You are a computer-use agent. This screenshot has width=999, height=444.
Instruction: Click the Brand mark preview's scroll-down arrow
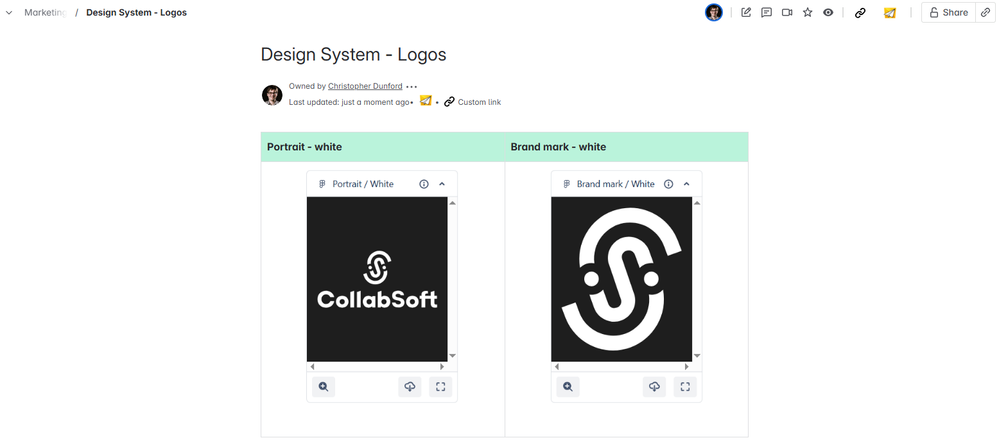coord(697,356)
